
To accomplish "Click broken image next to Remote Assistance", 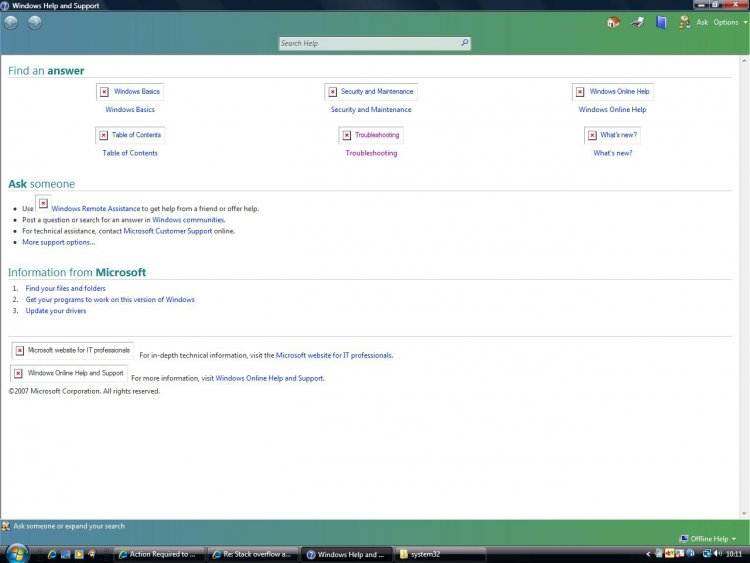I will tap(43, 203).
